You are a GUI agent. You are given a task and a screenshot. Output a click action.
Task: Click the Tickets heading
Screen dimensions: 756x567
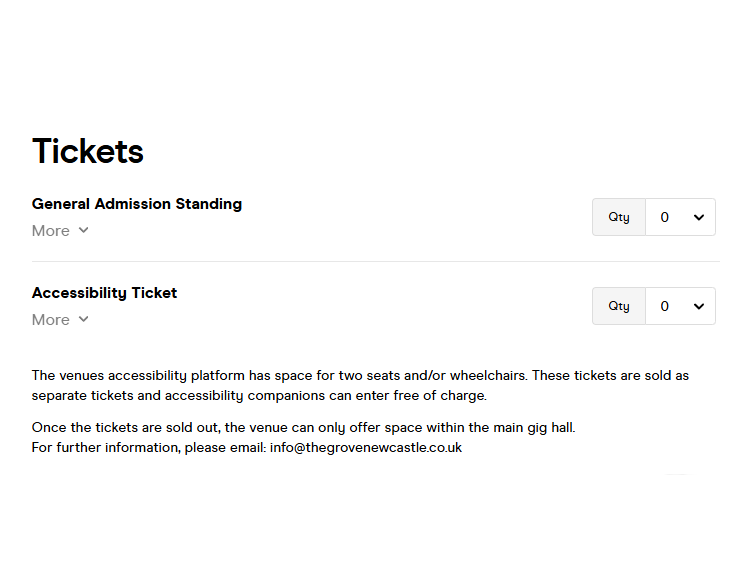point(88,151)
